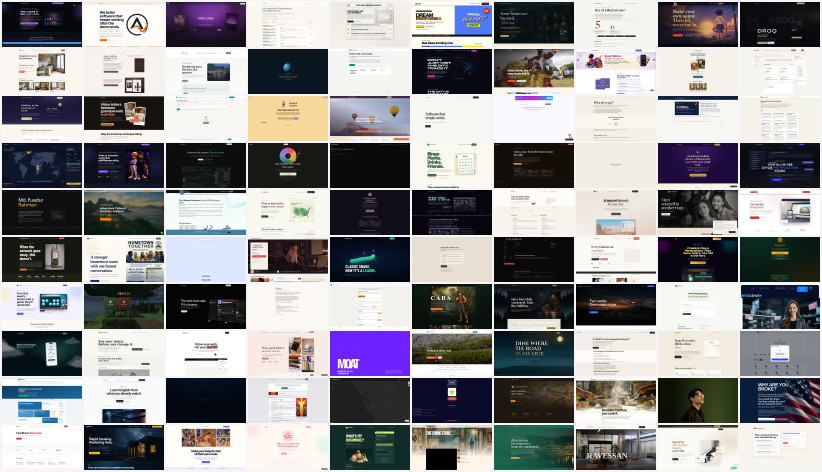Viewport: 822px width, 472px height.
Task: Select the 'Software that simply works' thumbnail
Action: coord(452,118)
